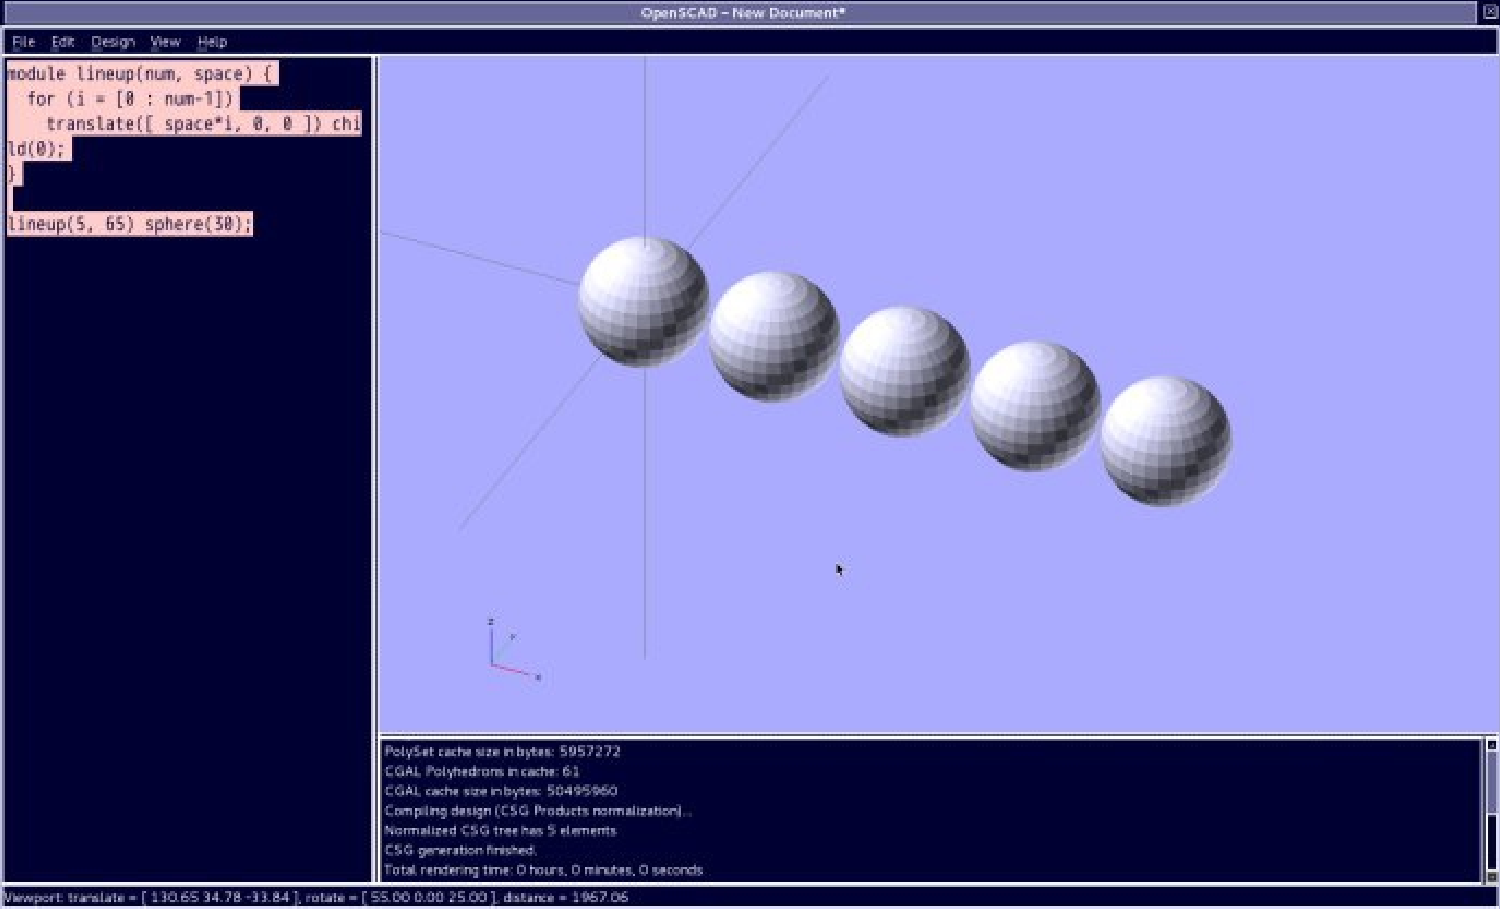Screen dimensions: 1500x909
Task: Open the Help menu
Action: tap(212, 42)
